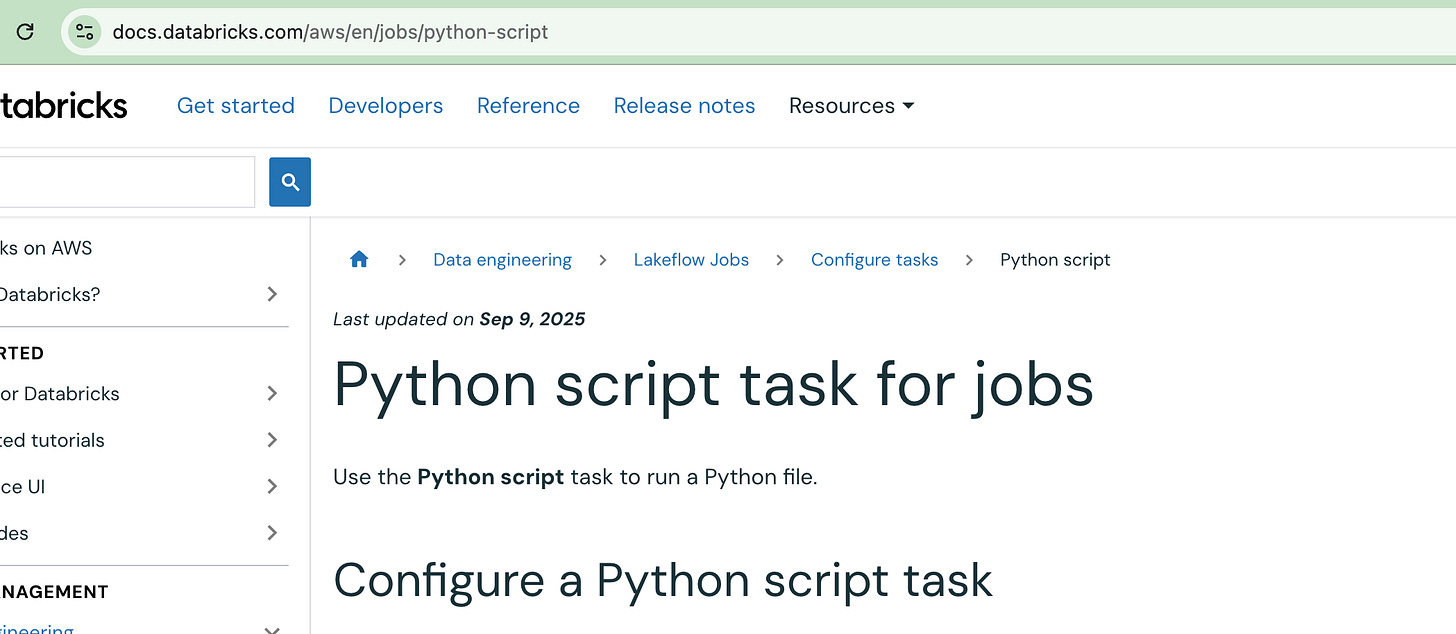Expand the 'or Databricks' sidebar chevron

click(272, 394)
